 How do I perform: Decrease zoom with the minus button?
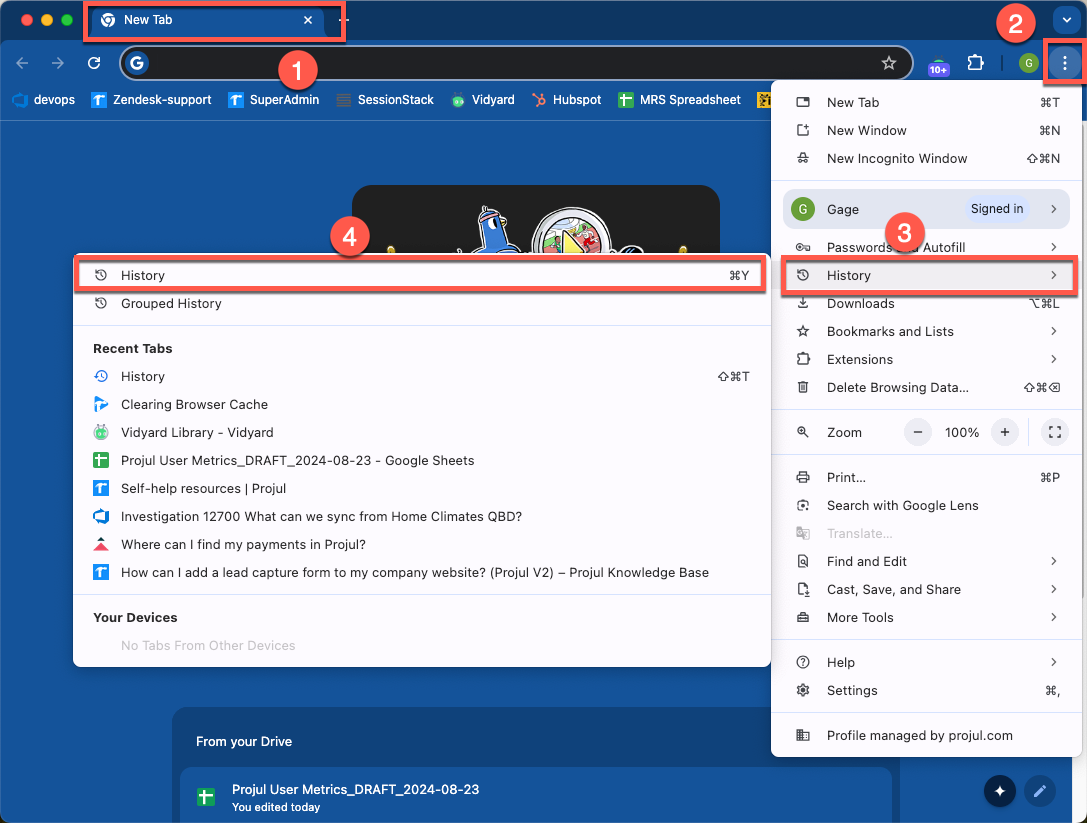click(x=917, y=432)
